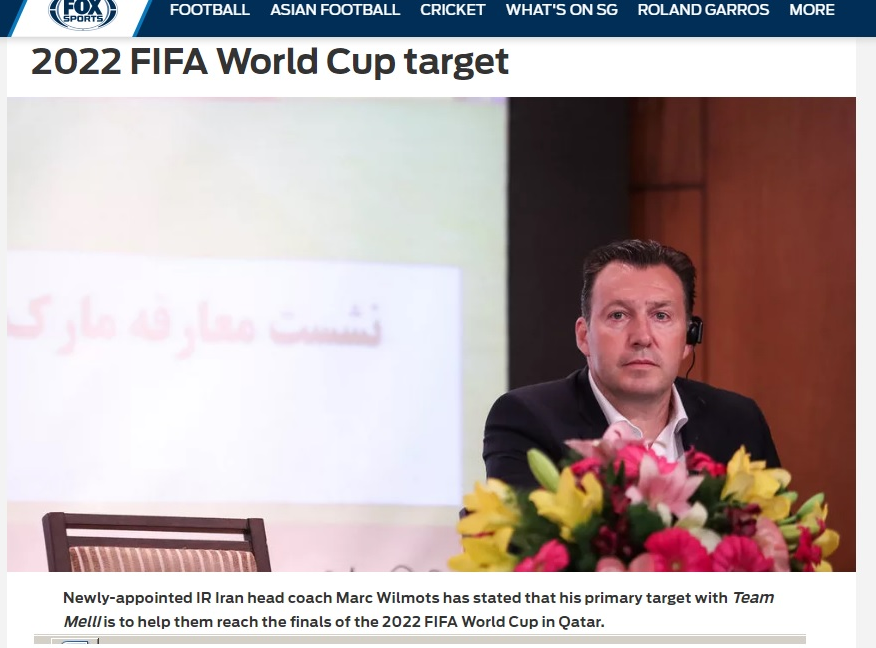
Task: Click the Fox Sports logo
Action: 83,12
